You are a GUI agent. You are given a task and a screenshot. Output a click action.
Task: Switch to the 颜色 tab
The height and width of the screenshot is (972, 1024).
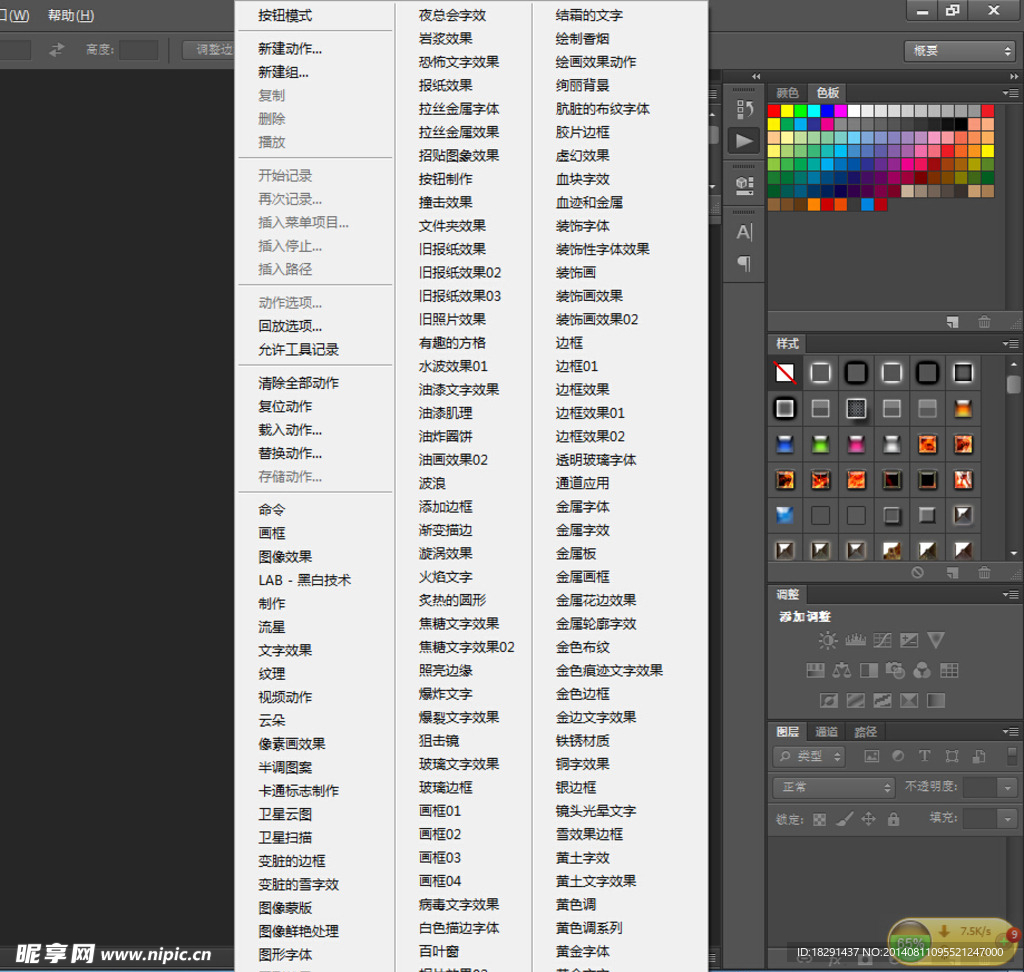pyautogui.click(x=787, y=93)
